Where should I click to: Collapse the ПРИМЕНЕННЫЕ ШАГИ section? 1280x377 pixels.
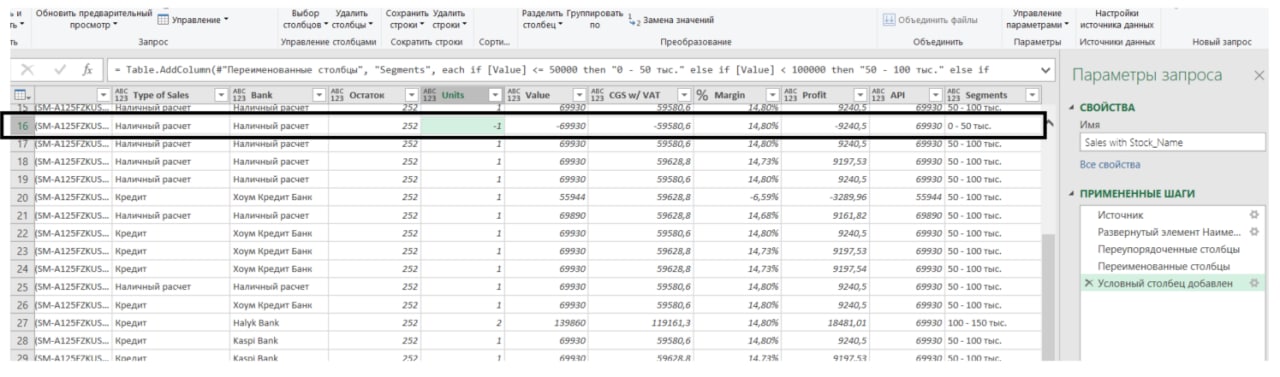point(1072,194)
